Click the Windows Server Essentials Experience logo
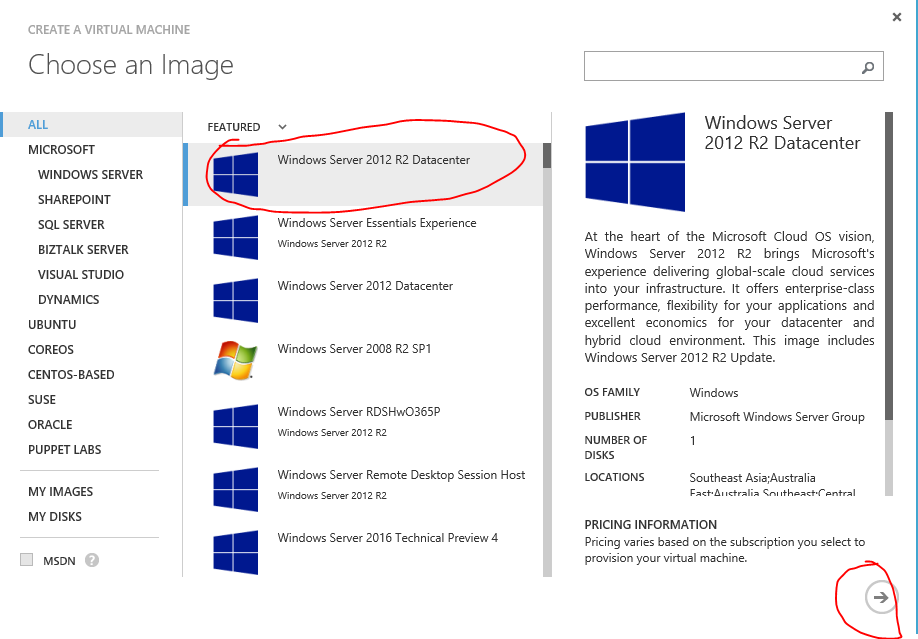 [235, 237]
